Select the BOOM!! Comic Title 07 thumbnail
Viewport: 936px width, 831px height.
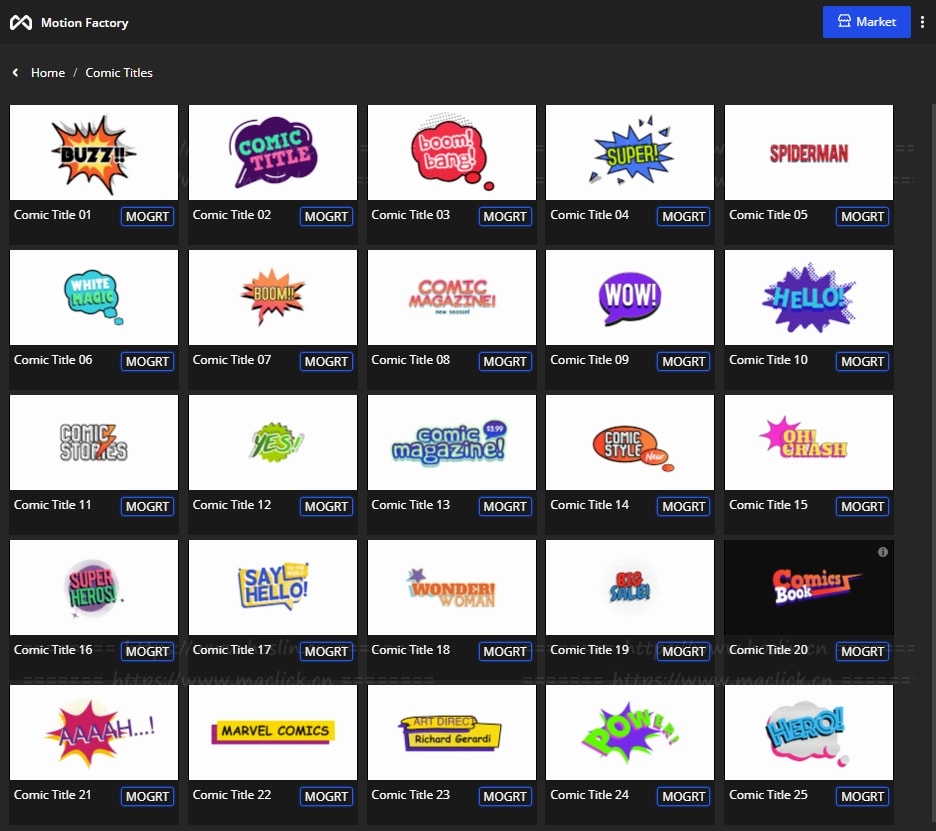pyautogui.click(x=273, y=297)
